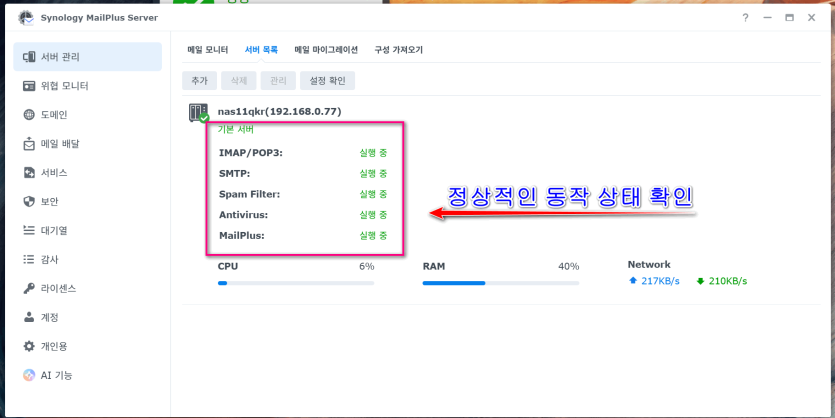
Task: Click the 개인용 gear icon
Action: (x=29, y=346)
